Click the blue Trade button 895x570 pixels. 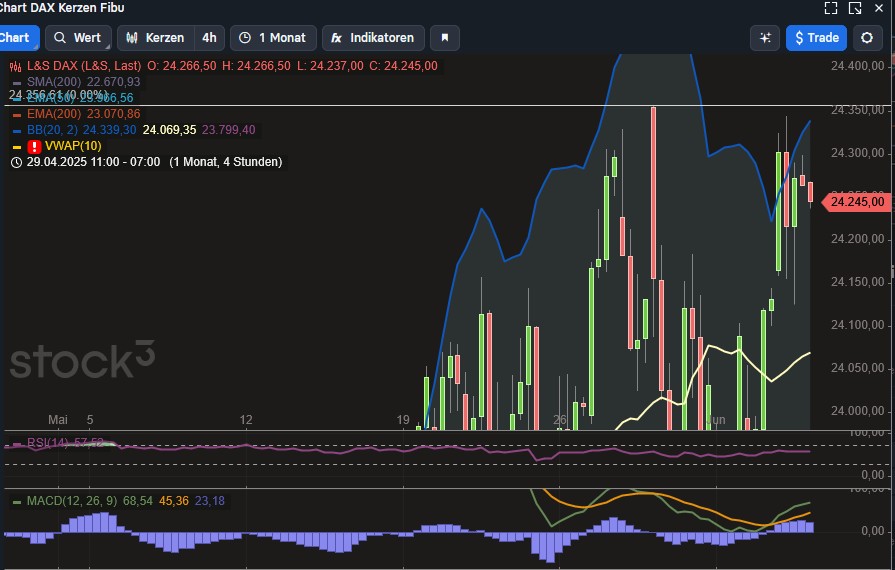[x=816, y=38]
